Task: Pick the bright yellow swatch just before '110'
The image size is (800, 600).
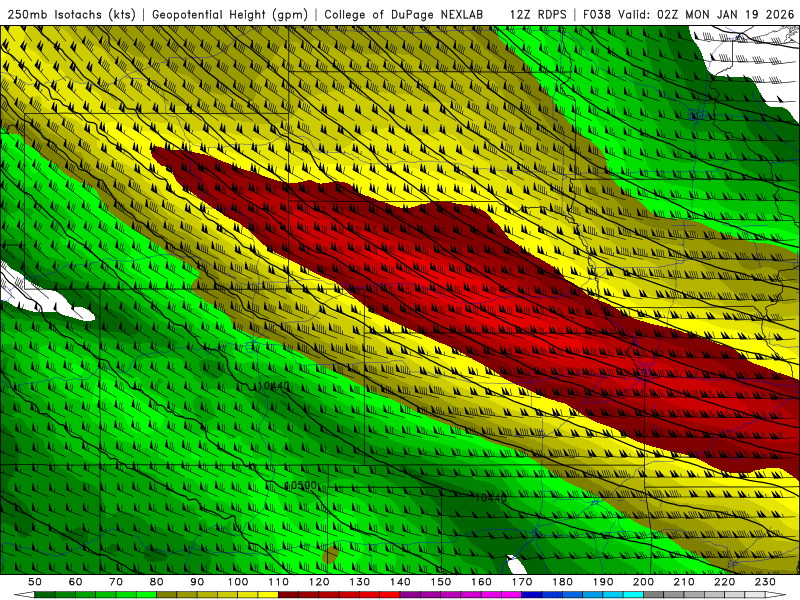Action: tap(268, 595)
